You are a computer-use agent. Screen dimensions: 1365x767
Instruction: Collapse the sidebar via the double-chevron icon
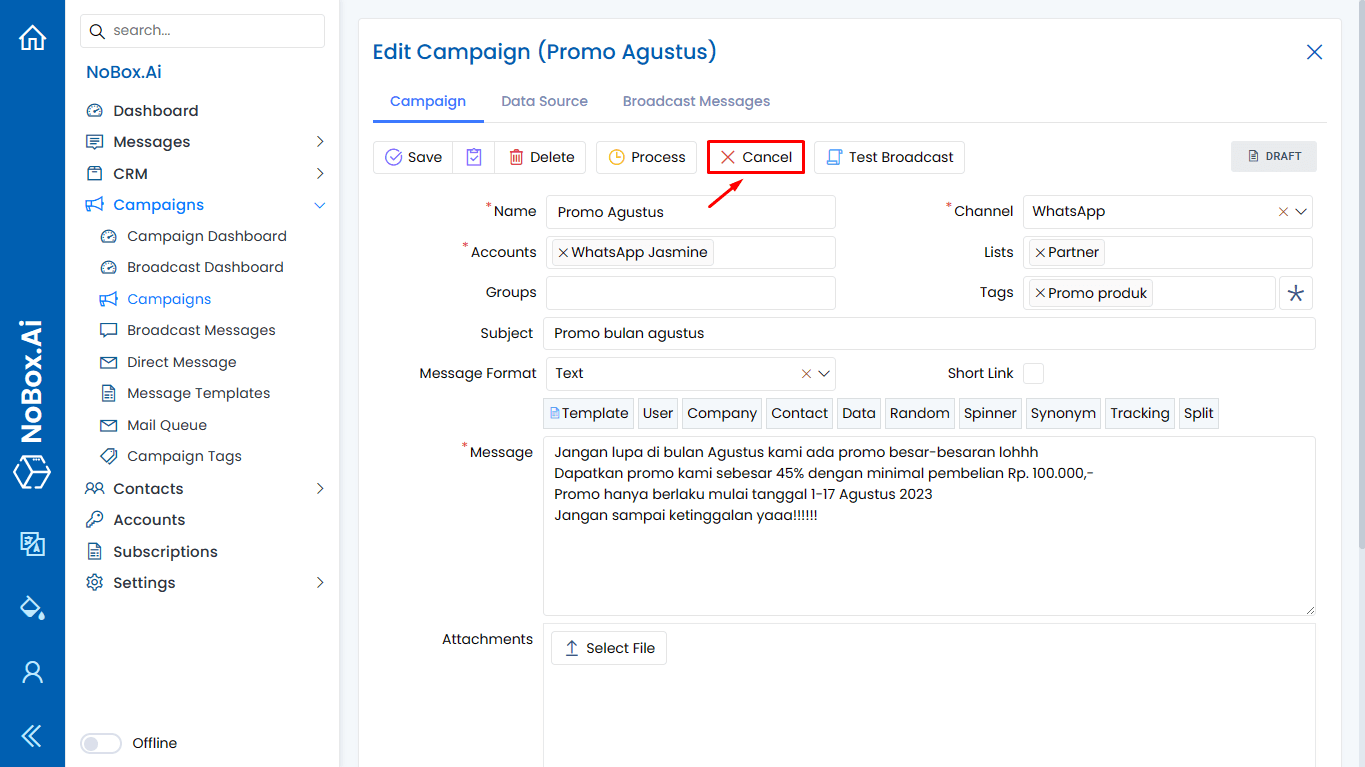(33, 735)
